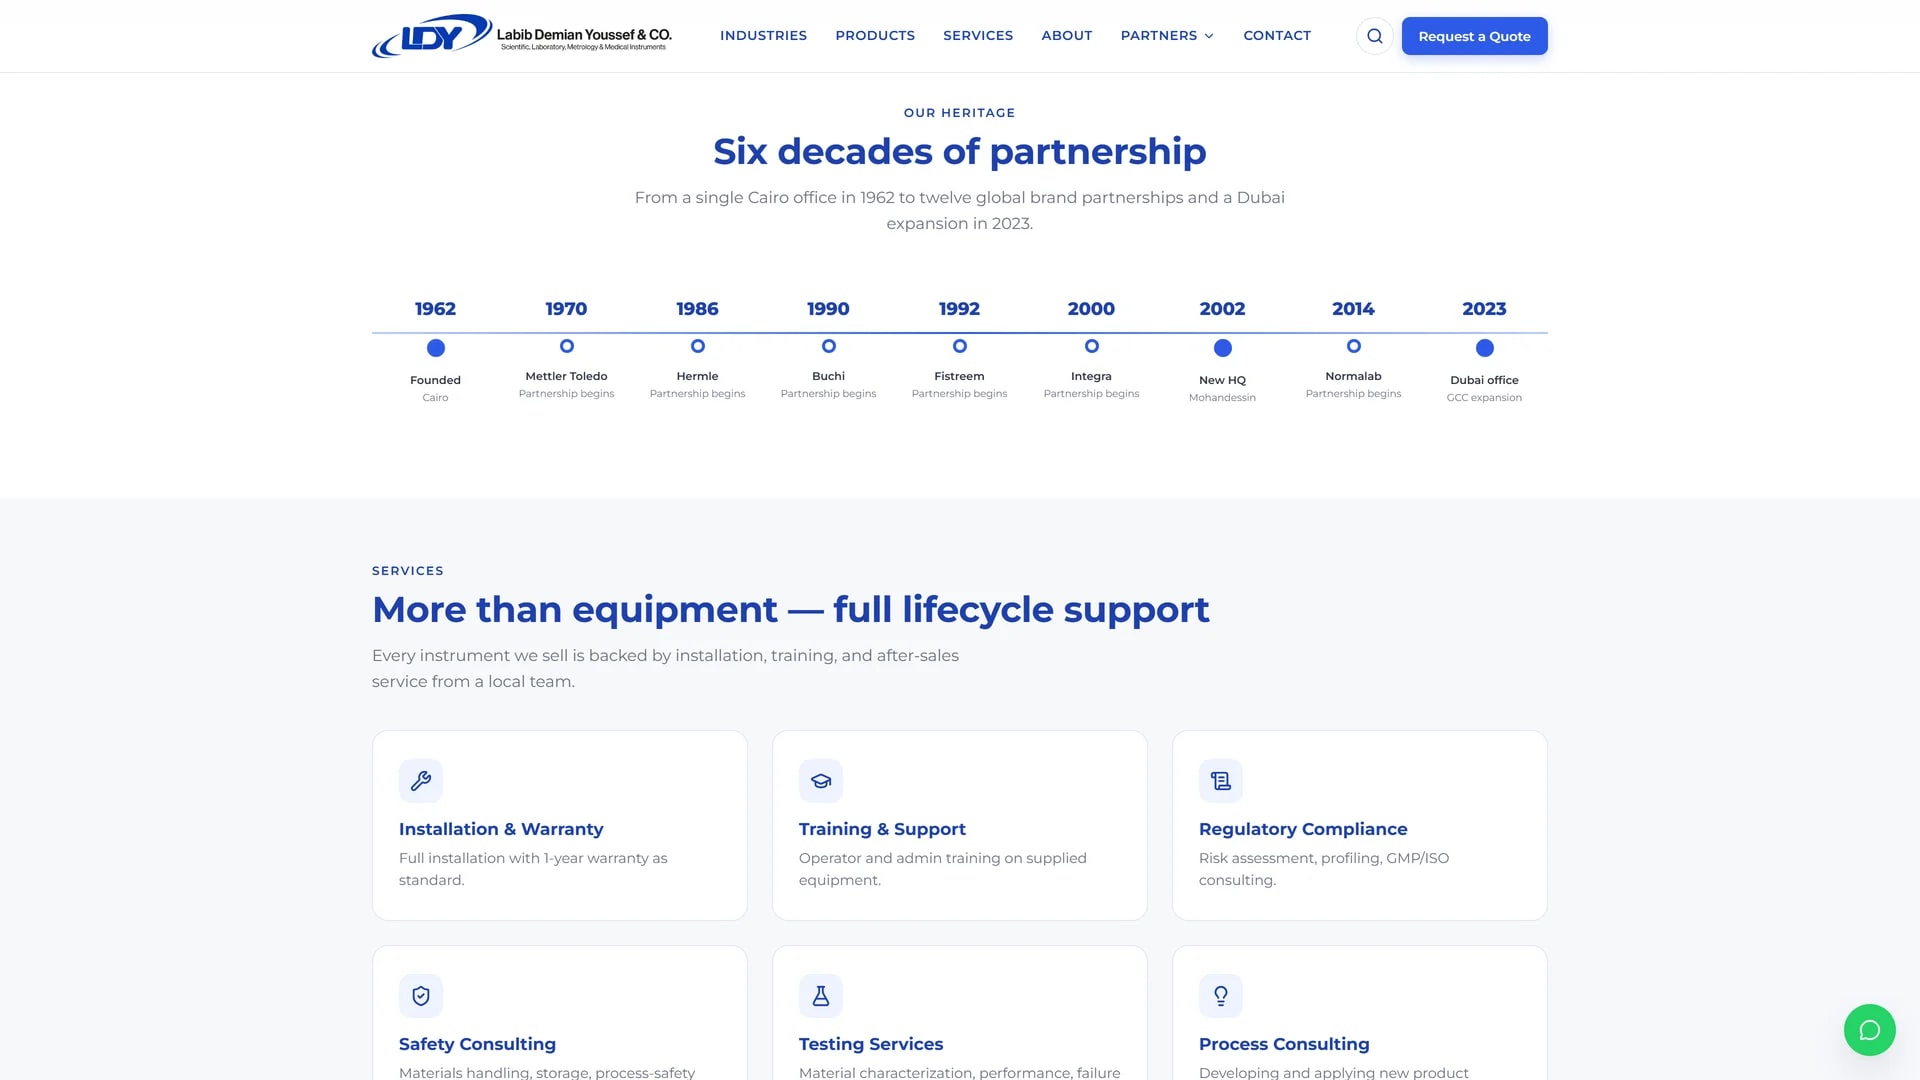Click the 1962 year label
Image resolution: width=1920 pixels, height=1080 pixels.
coord(435,309)
